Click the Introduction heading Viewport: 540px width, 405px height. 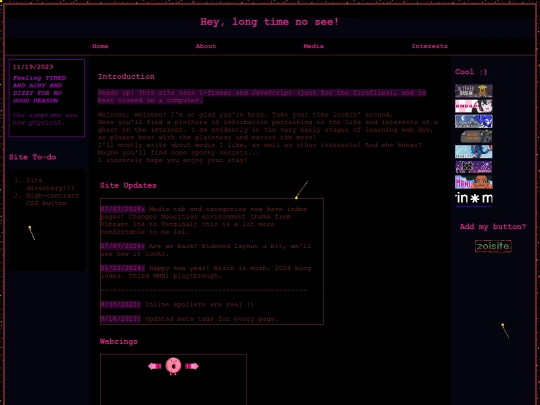126,76
